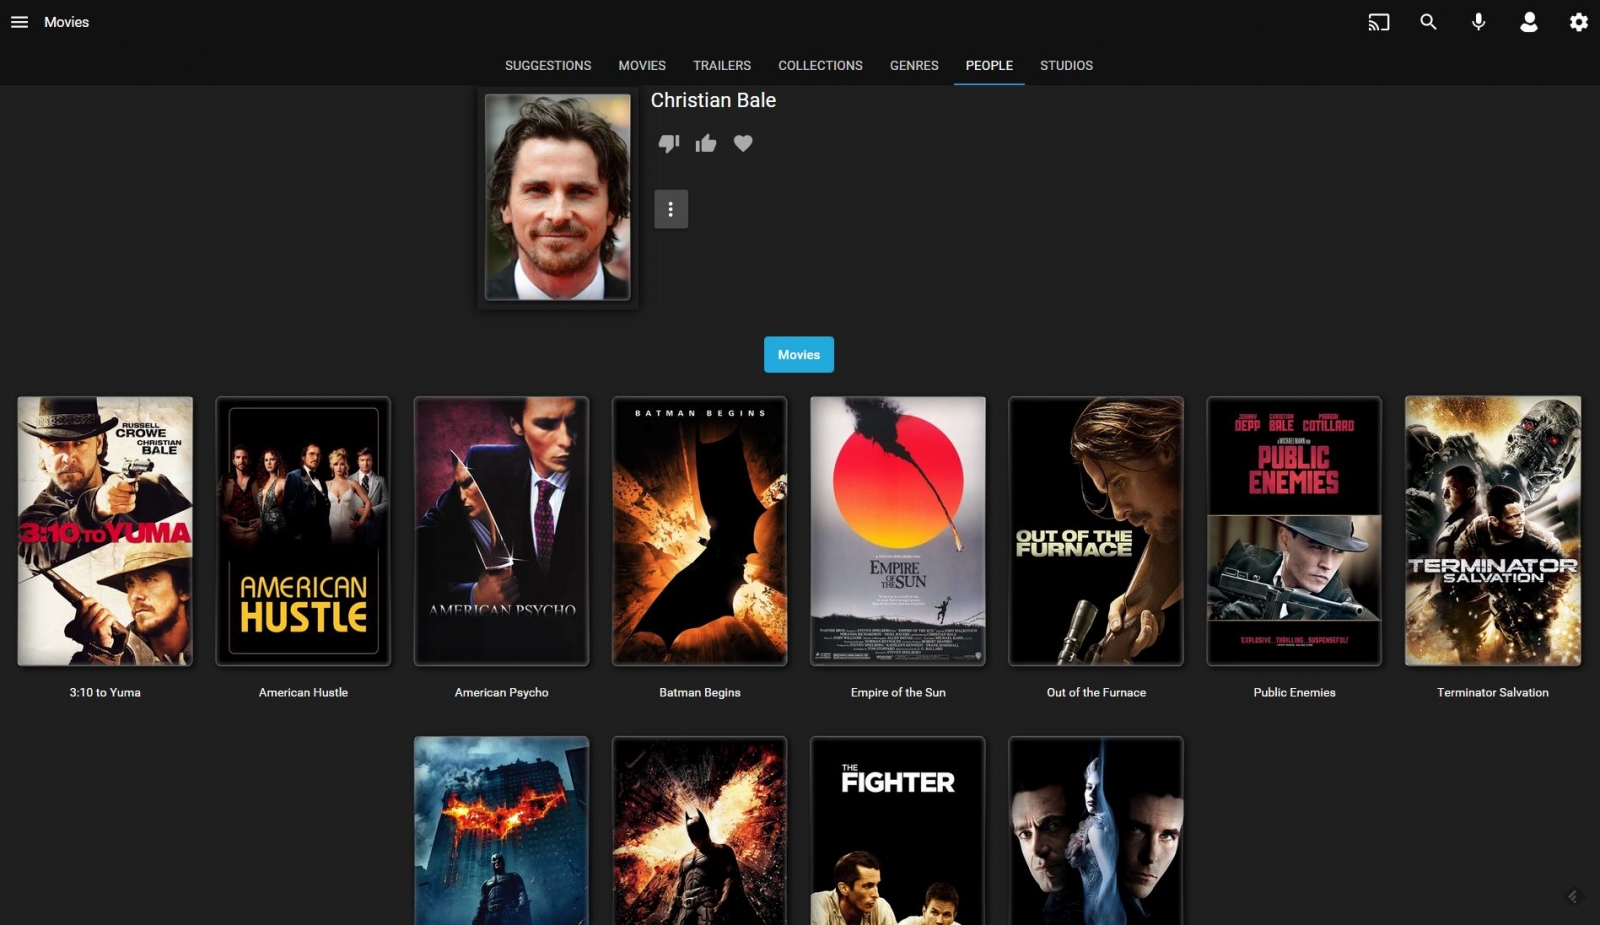
Task: Open the burning bat-symbol skyscraper poster
Action: point(501,831)
